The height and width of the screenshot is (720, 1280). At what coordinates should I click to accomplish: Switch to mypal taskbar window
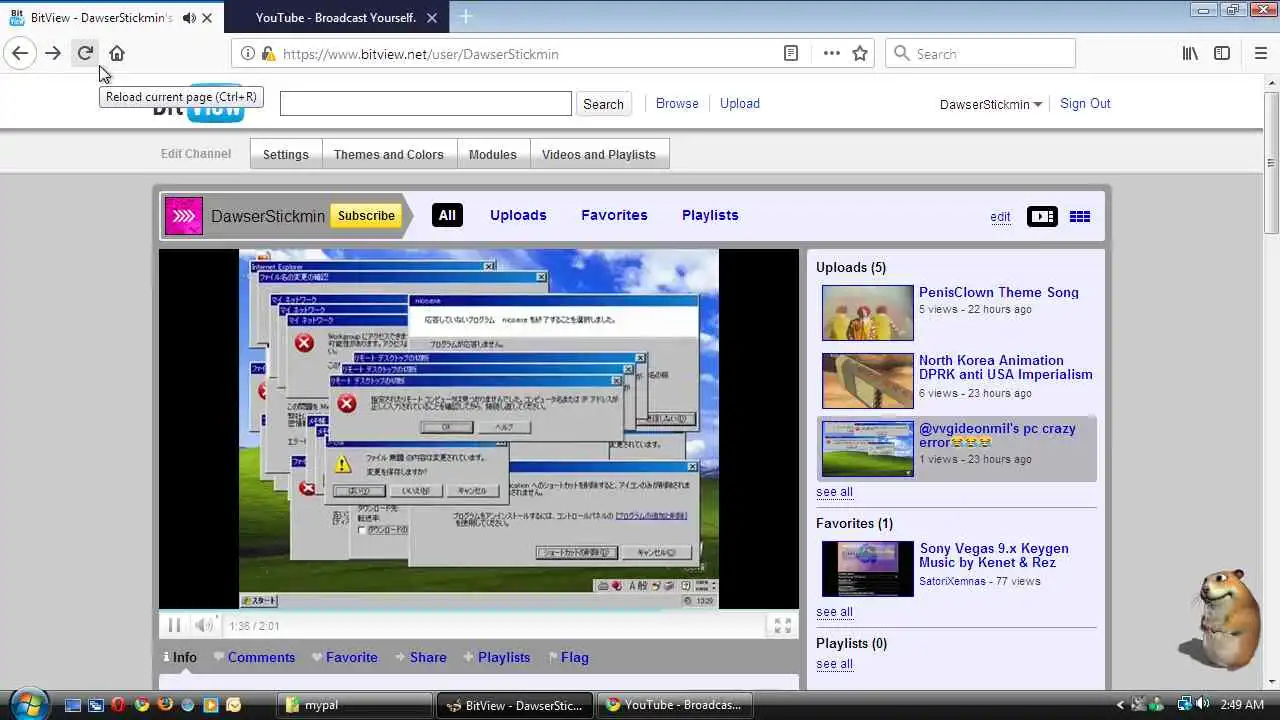(354, 705)
